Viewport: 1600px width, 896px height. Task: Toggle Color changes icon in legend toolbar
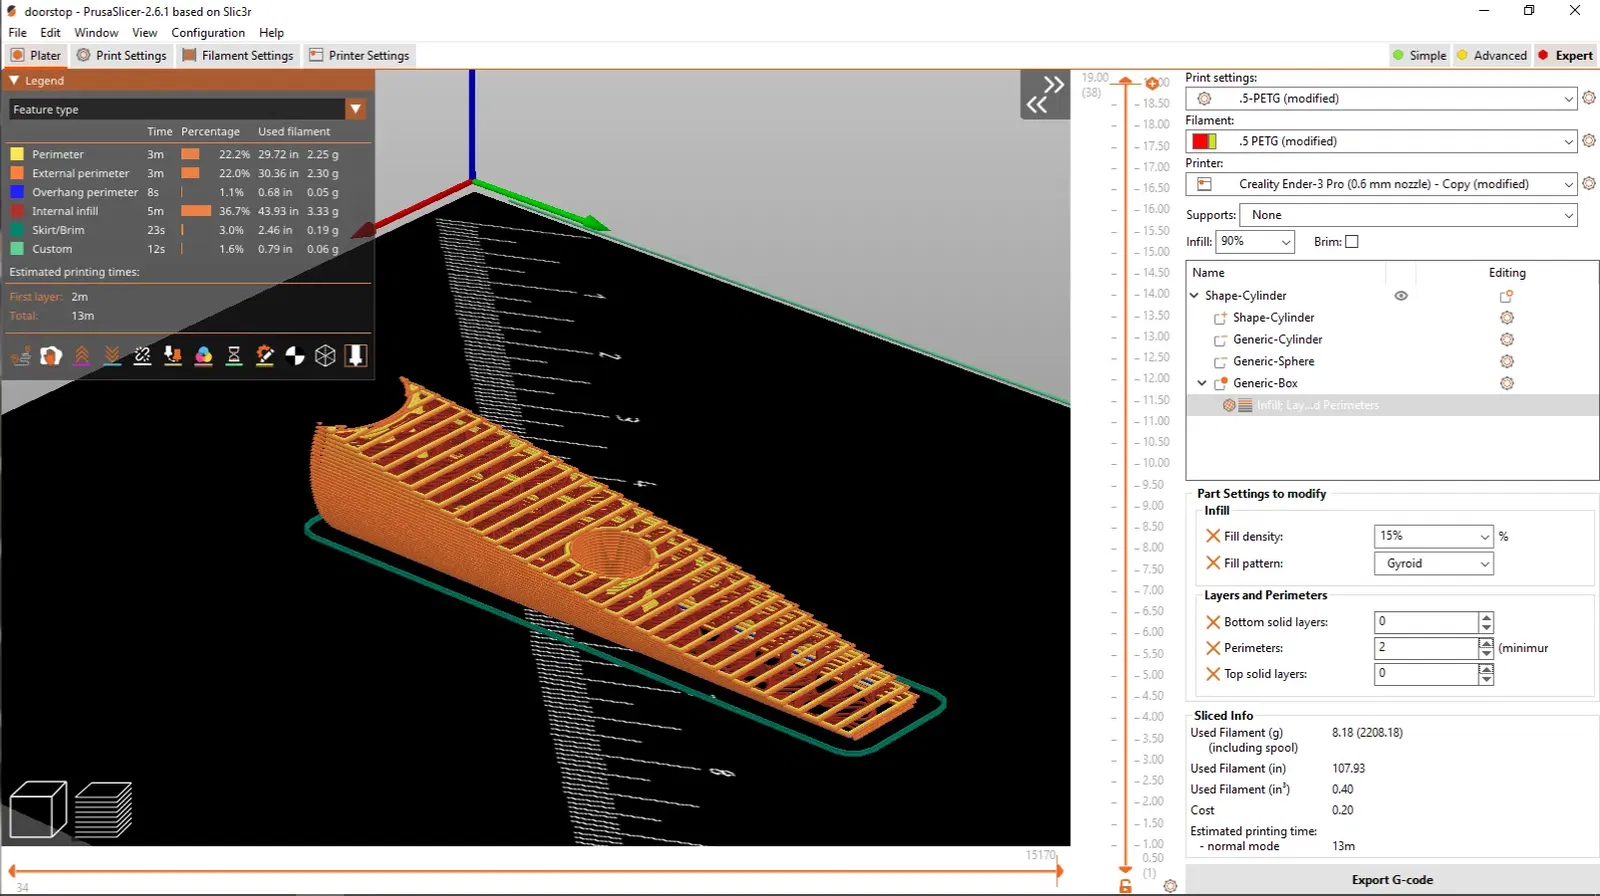[x=203, y=355]
